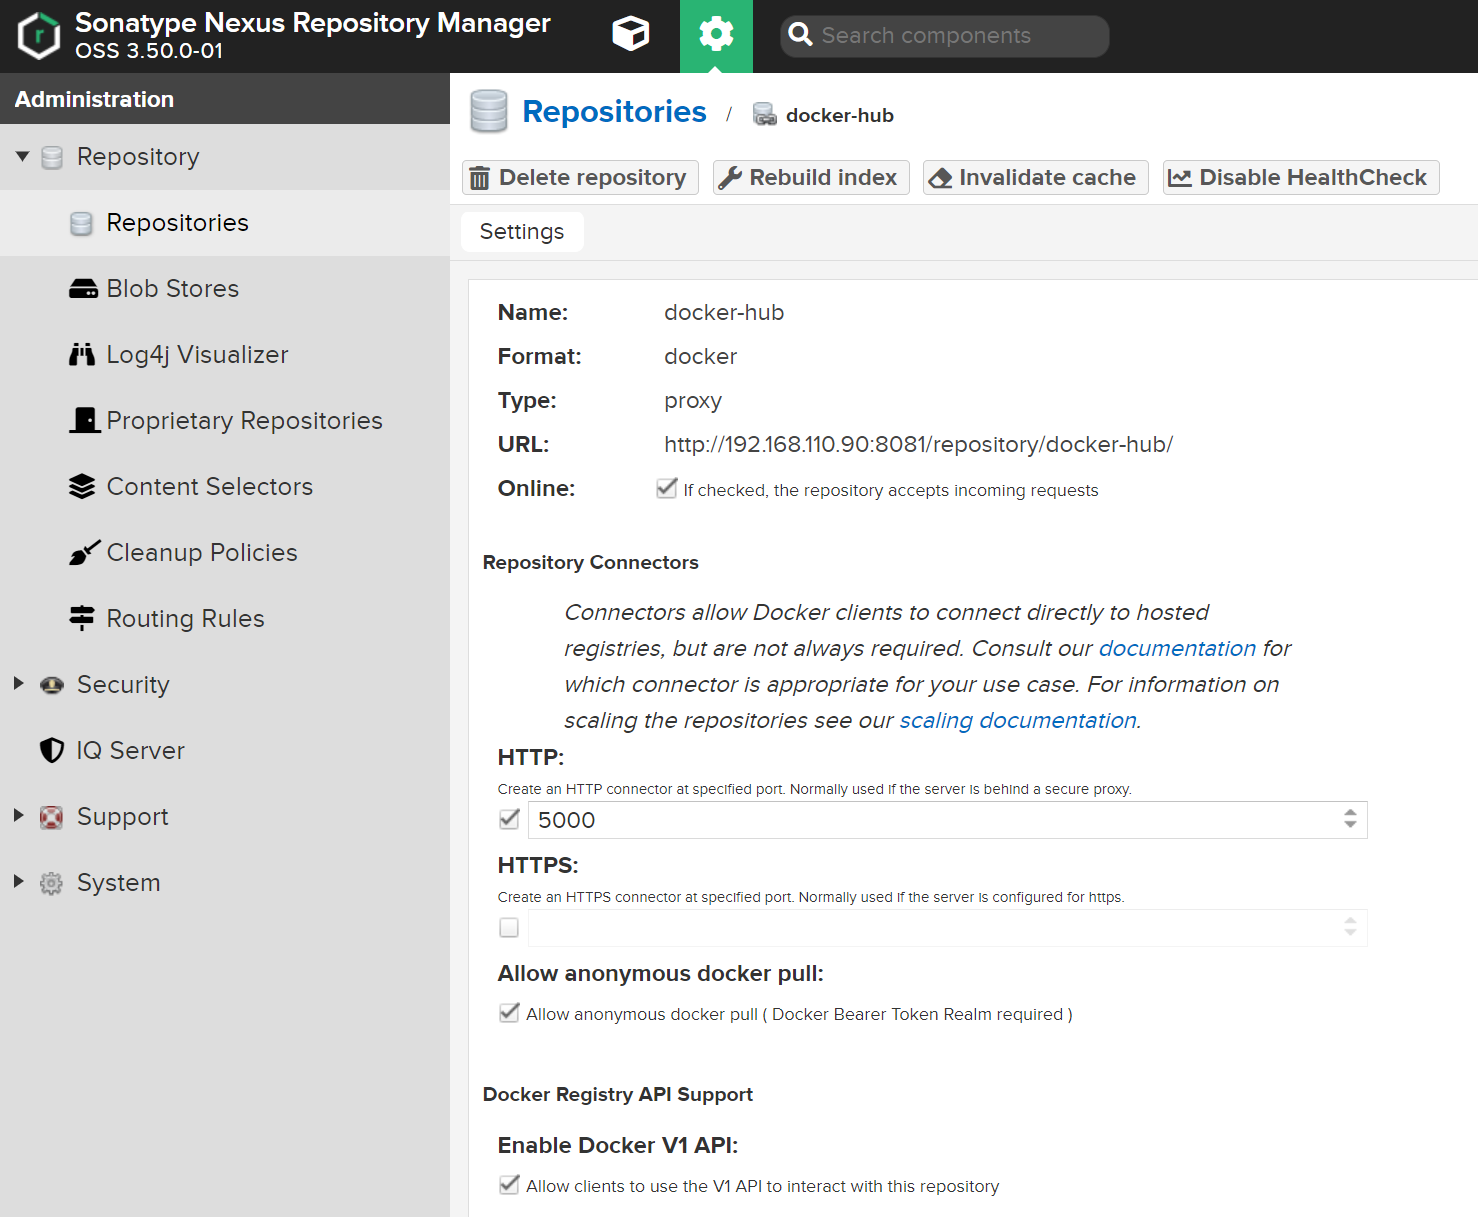The width and height of the screenshot is (1478, 1217).
Task: Expand the Security tree section arrow
Action: tap(19, 684)
